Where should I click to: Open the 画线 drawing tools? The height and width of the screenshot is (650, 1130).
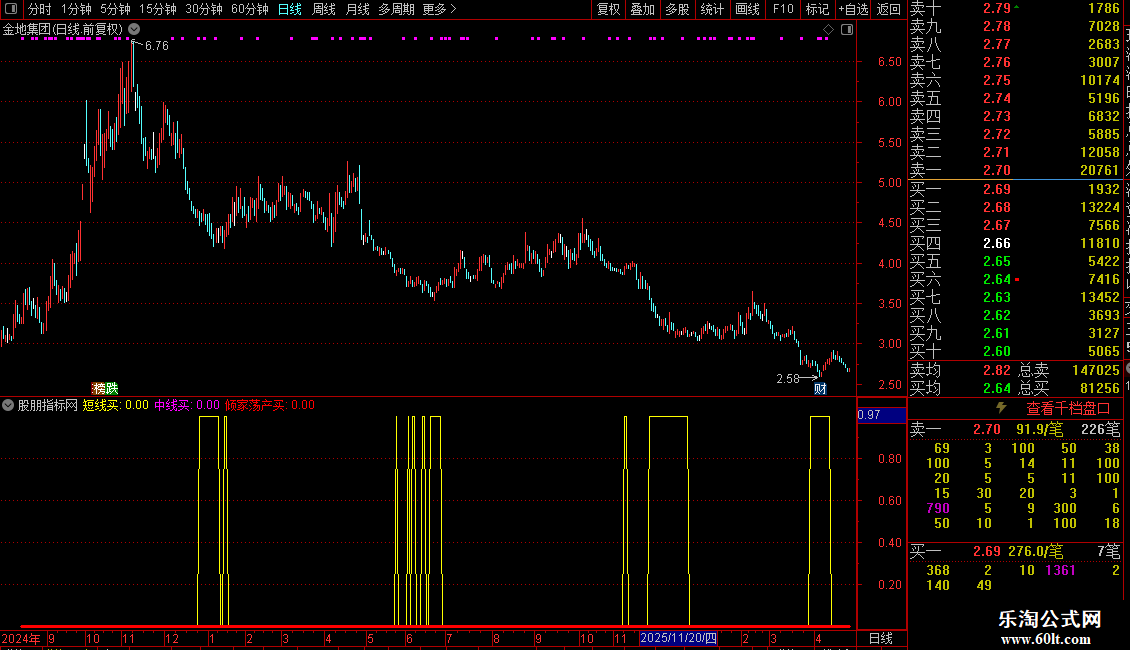point(747,9)
